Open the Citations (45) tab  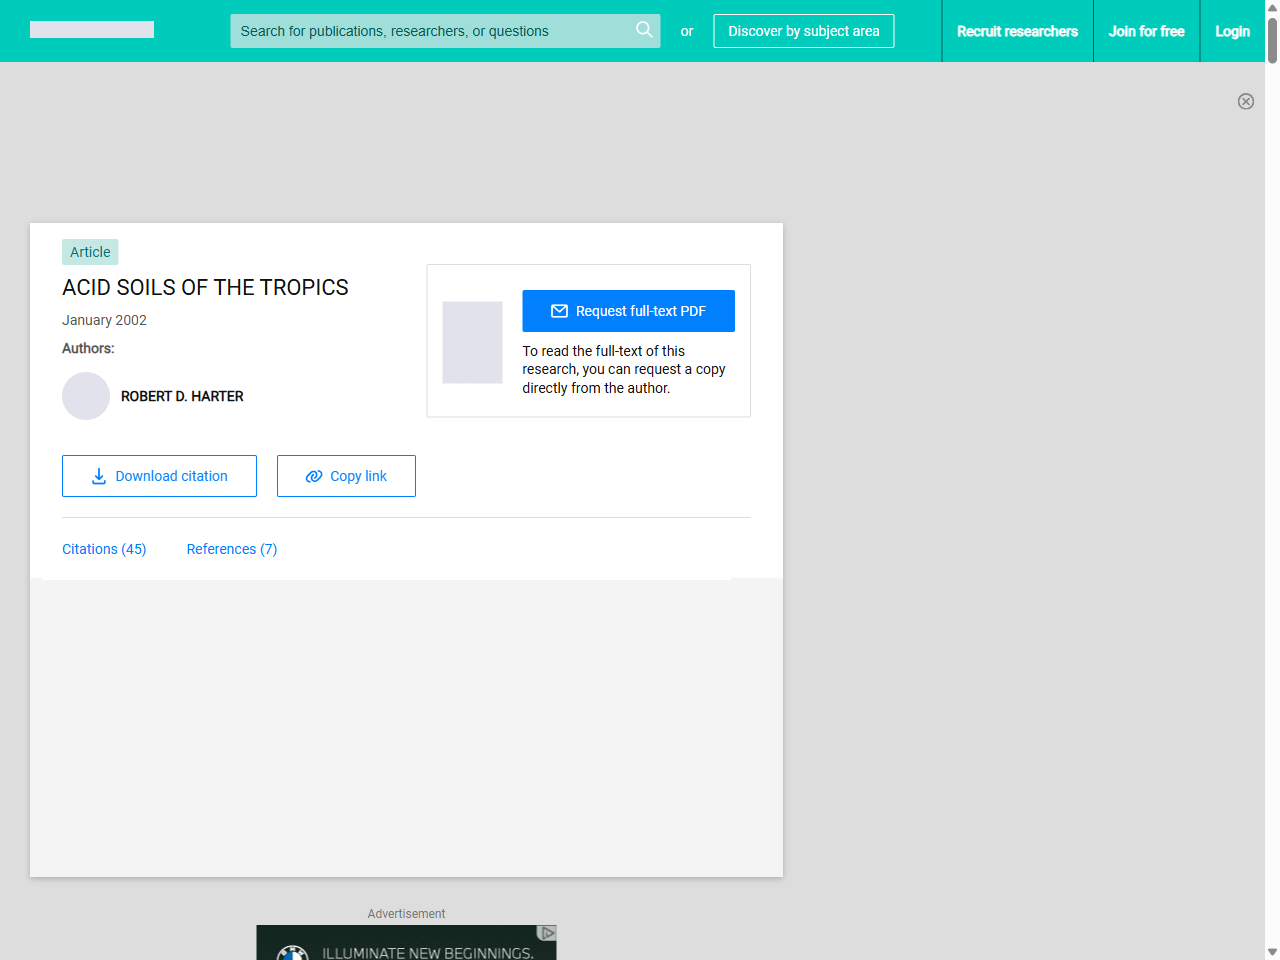click(x=104, y=549)
